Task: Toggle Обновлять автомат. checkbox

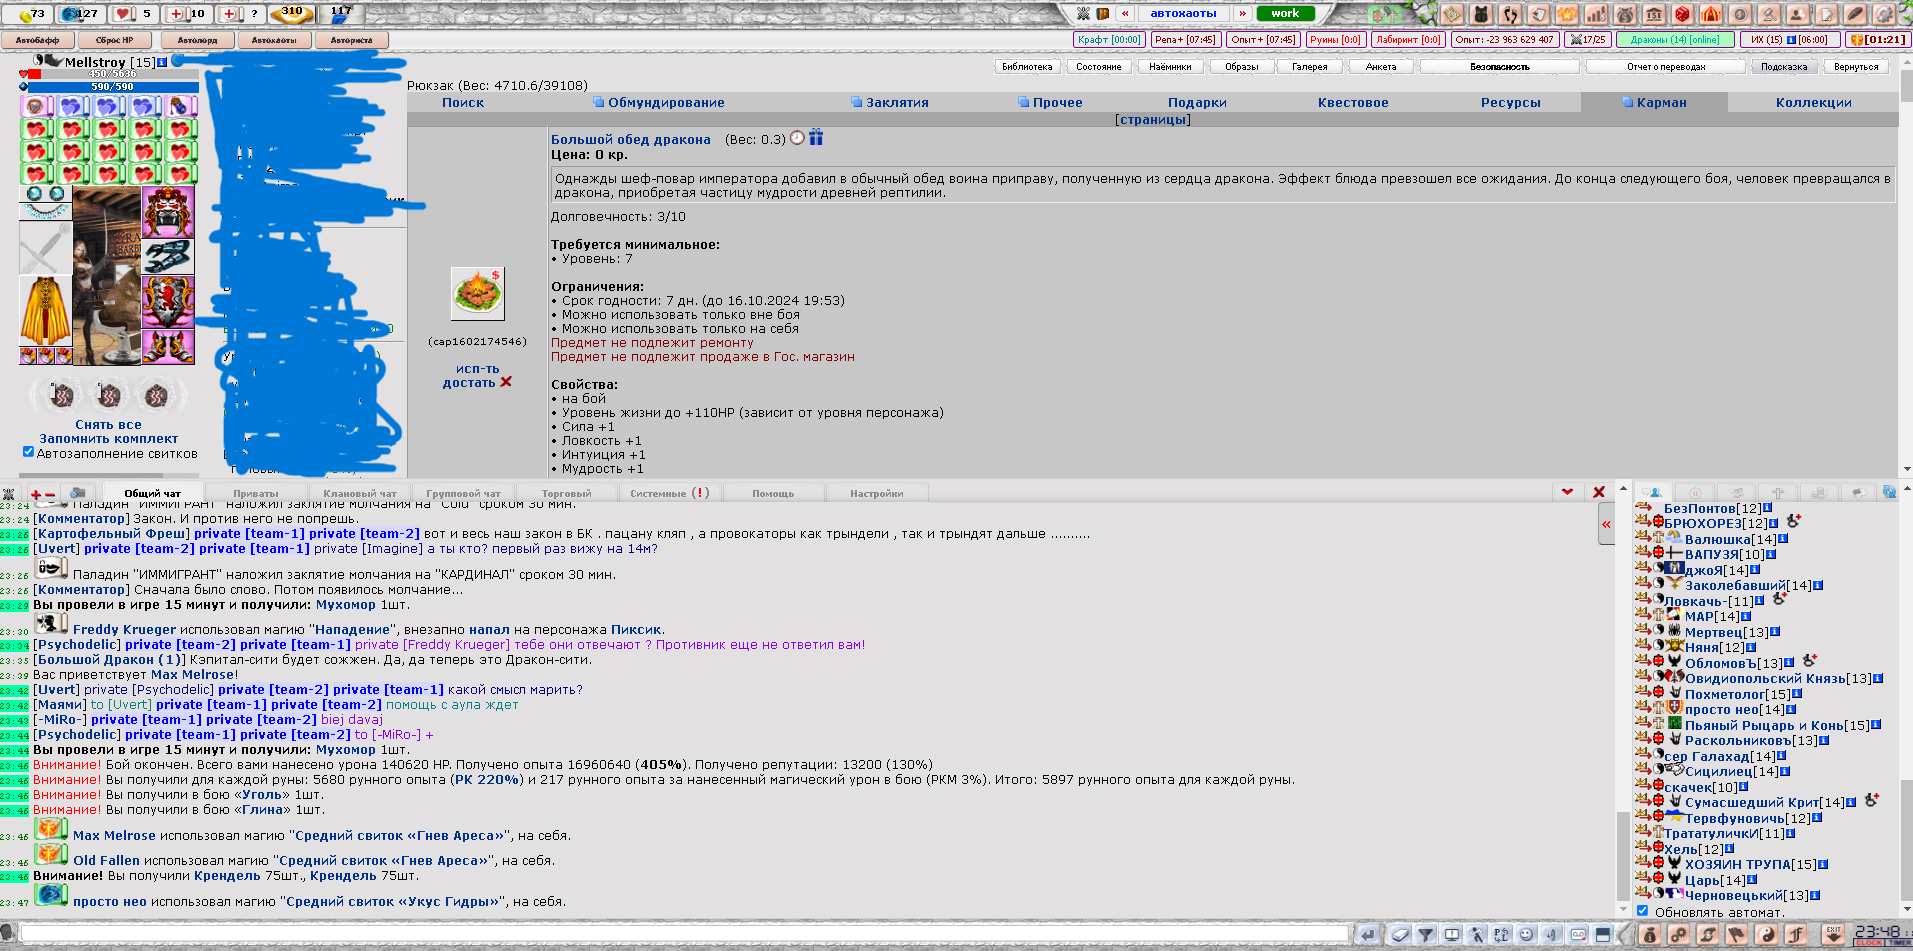Action: pyautogui.click(x=1642, y=911)
